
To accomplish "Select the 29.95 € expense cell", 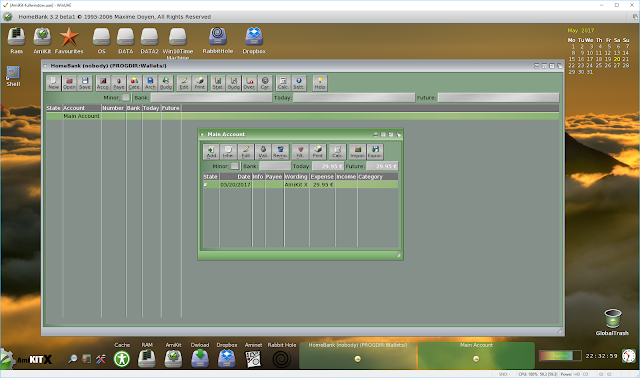I will (322, 185).
